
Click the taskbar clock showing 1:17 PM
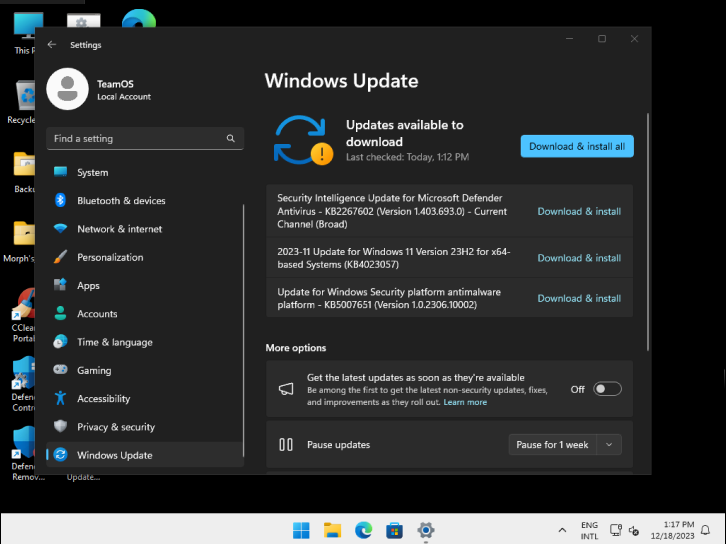672,530
